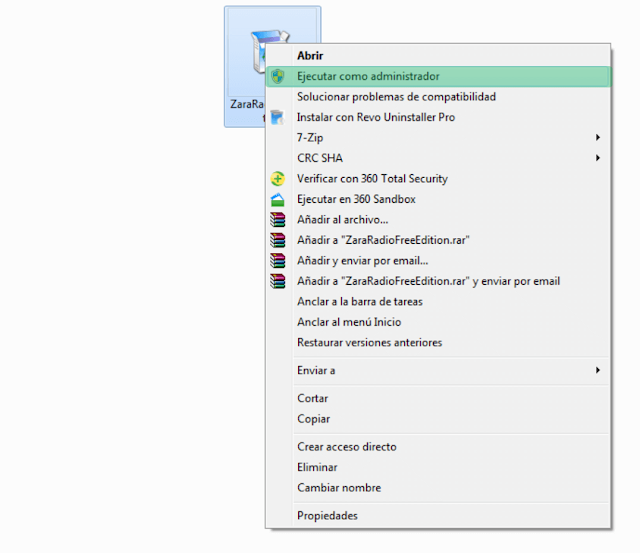Choose Cortar from the menu
The width and height of the screenshot is (640, 553).
(438, 398)
